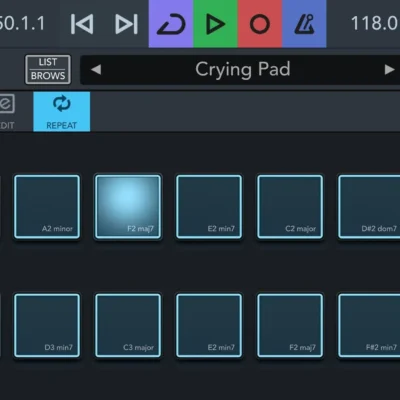Open the EDIT icon next to REPEAT
This screenshot has width=400, height=400.
7,112
